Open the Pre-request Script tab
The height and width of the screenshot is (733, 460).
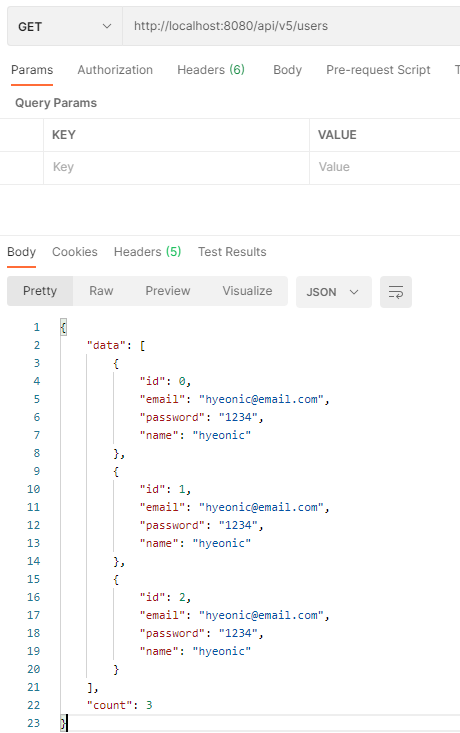378,70
